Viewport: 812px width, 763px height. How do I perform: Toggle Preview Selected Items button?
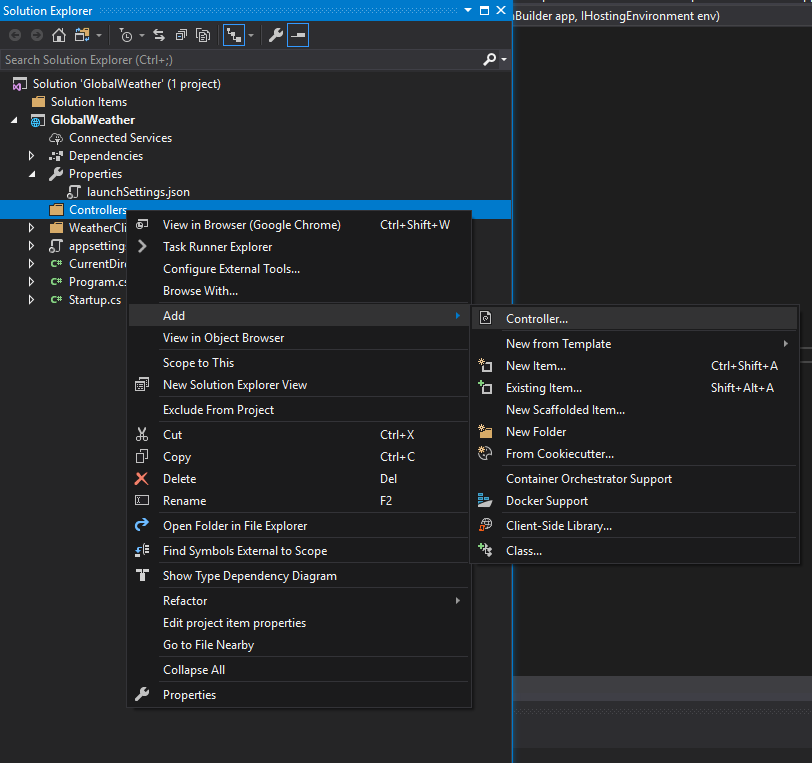pyautogui.click(x=298, y=35)
